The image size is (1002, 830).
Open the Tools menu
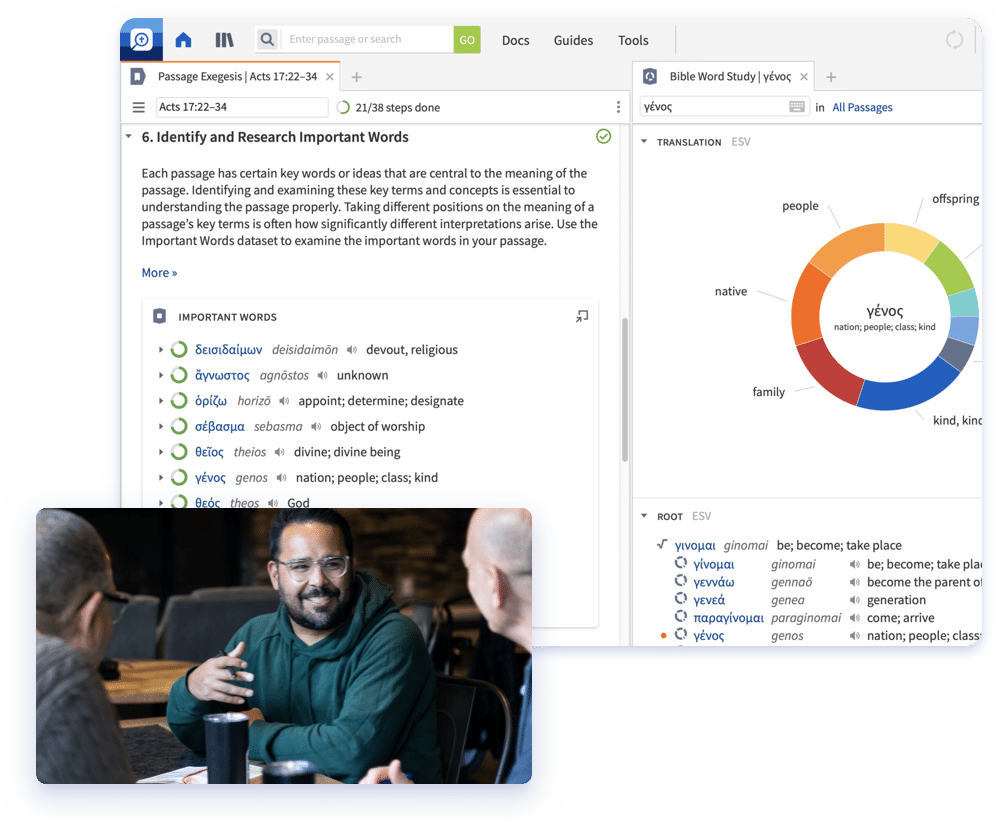[x=633, y=40]
